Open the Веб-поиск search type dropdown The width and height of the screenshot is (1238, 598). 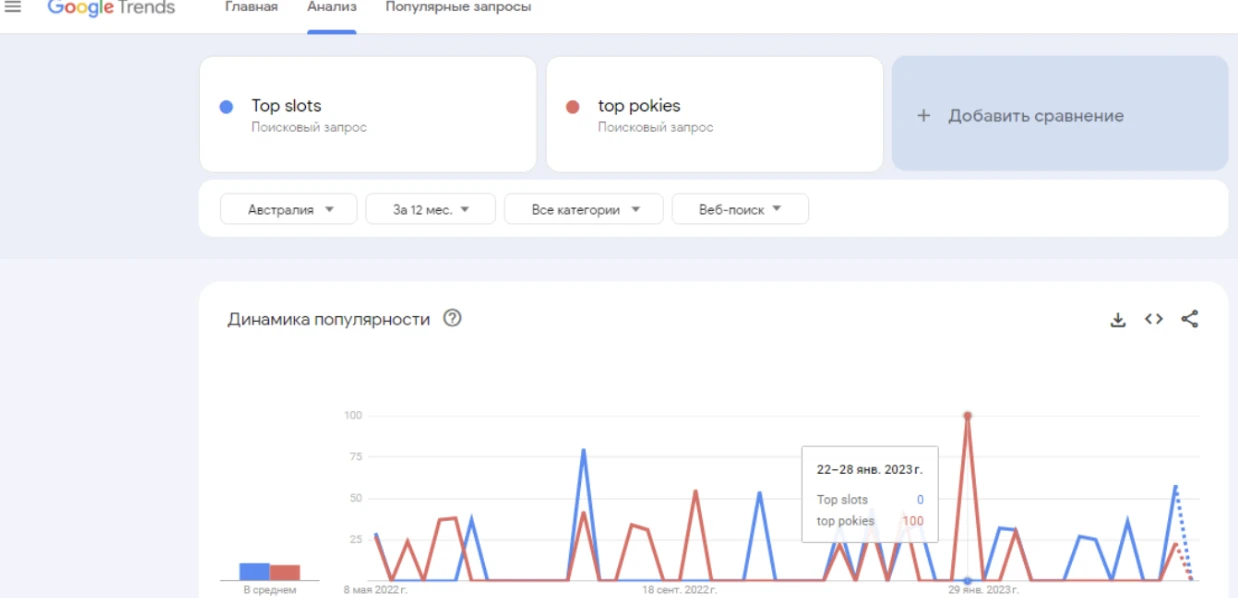[740, 210]
